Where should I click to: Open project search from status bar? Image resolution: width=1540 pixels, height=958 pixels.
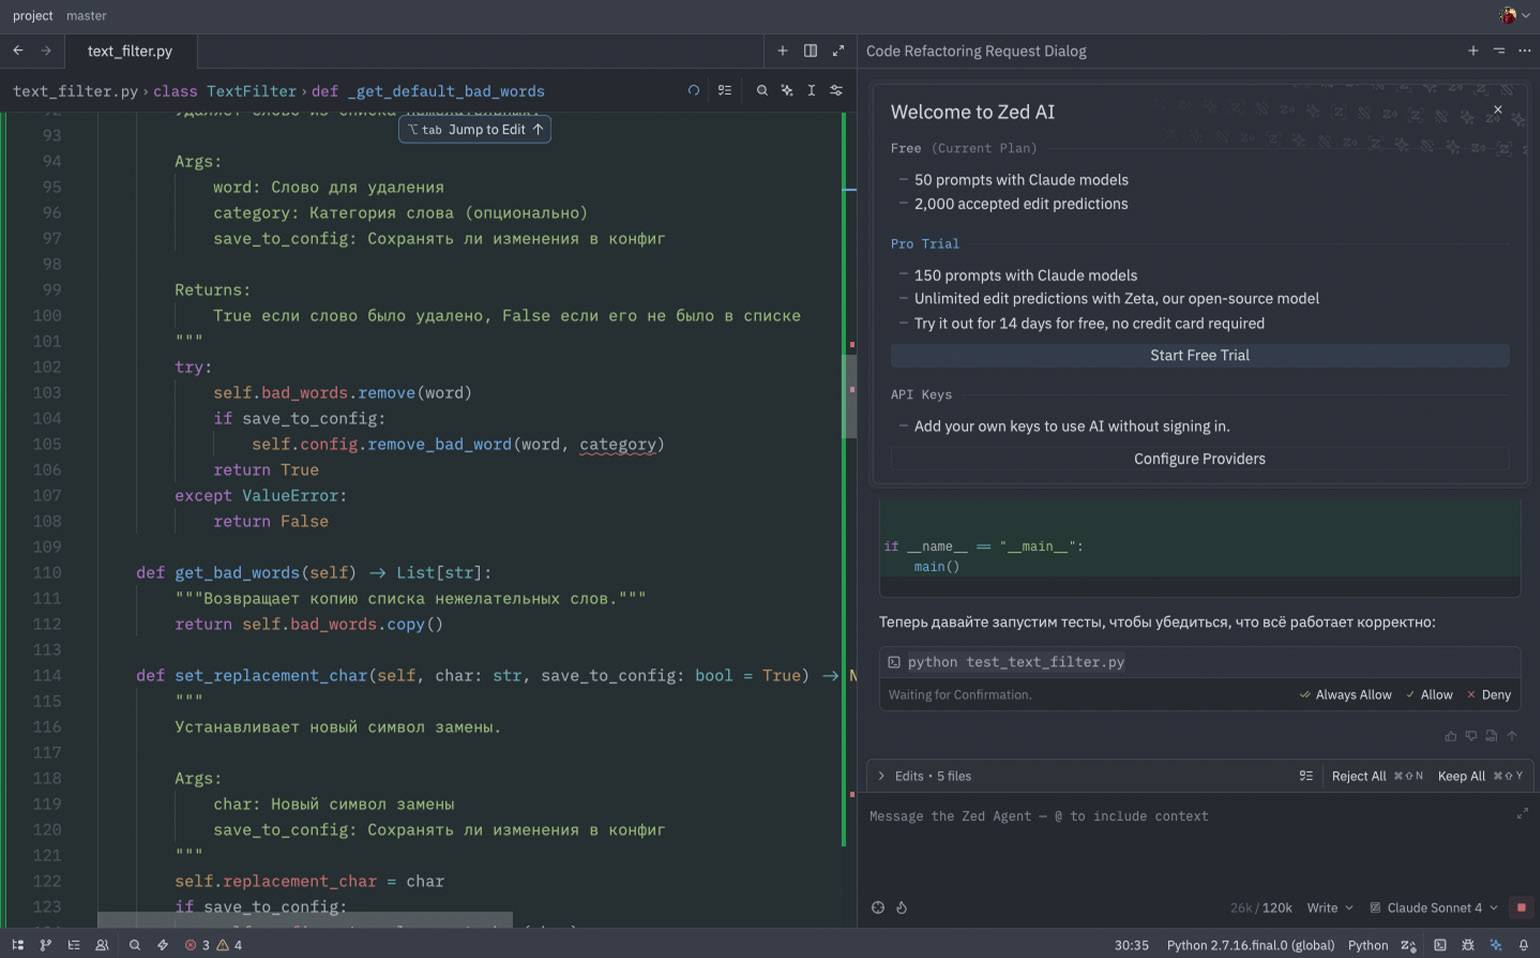134,945
